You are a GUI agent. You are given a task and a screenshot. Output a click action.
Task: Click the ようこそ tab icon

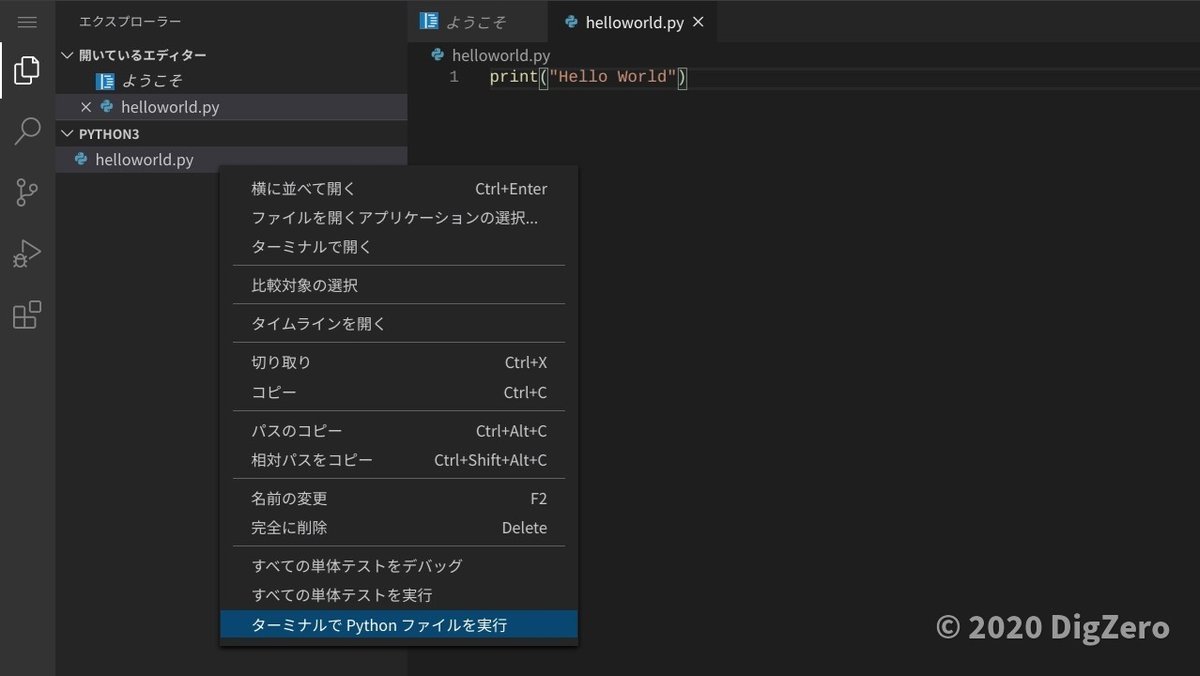tap(430, 21)
